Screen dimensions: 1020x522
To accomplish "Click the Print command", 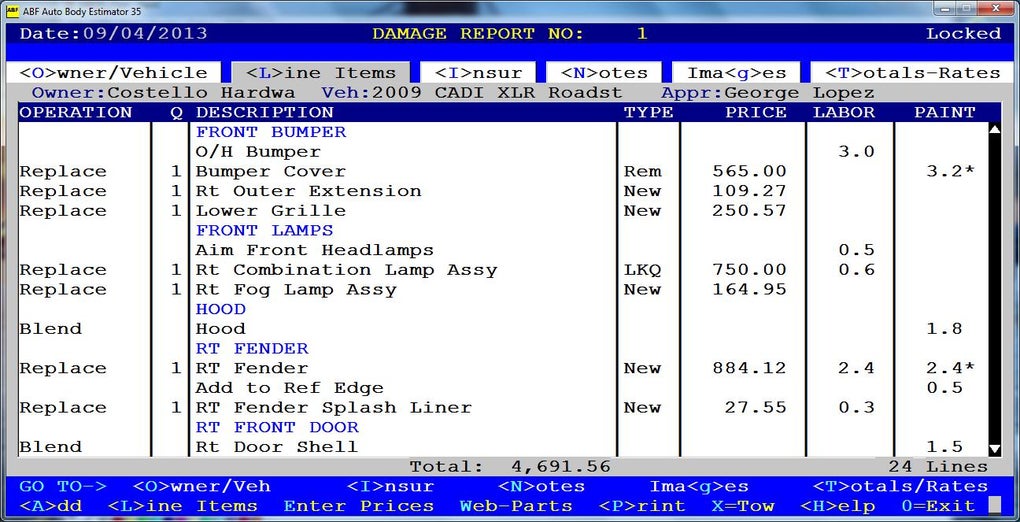I will (x=642, y=506).
